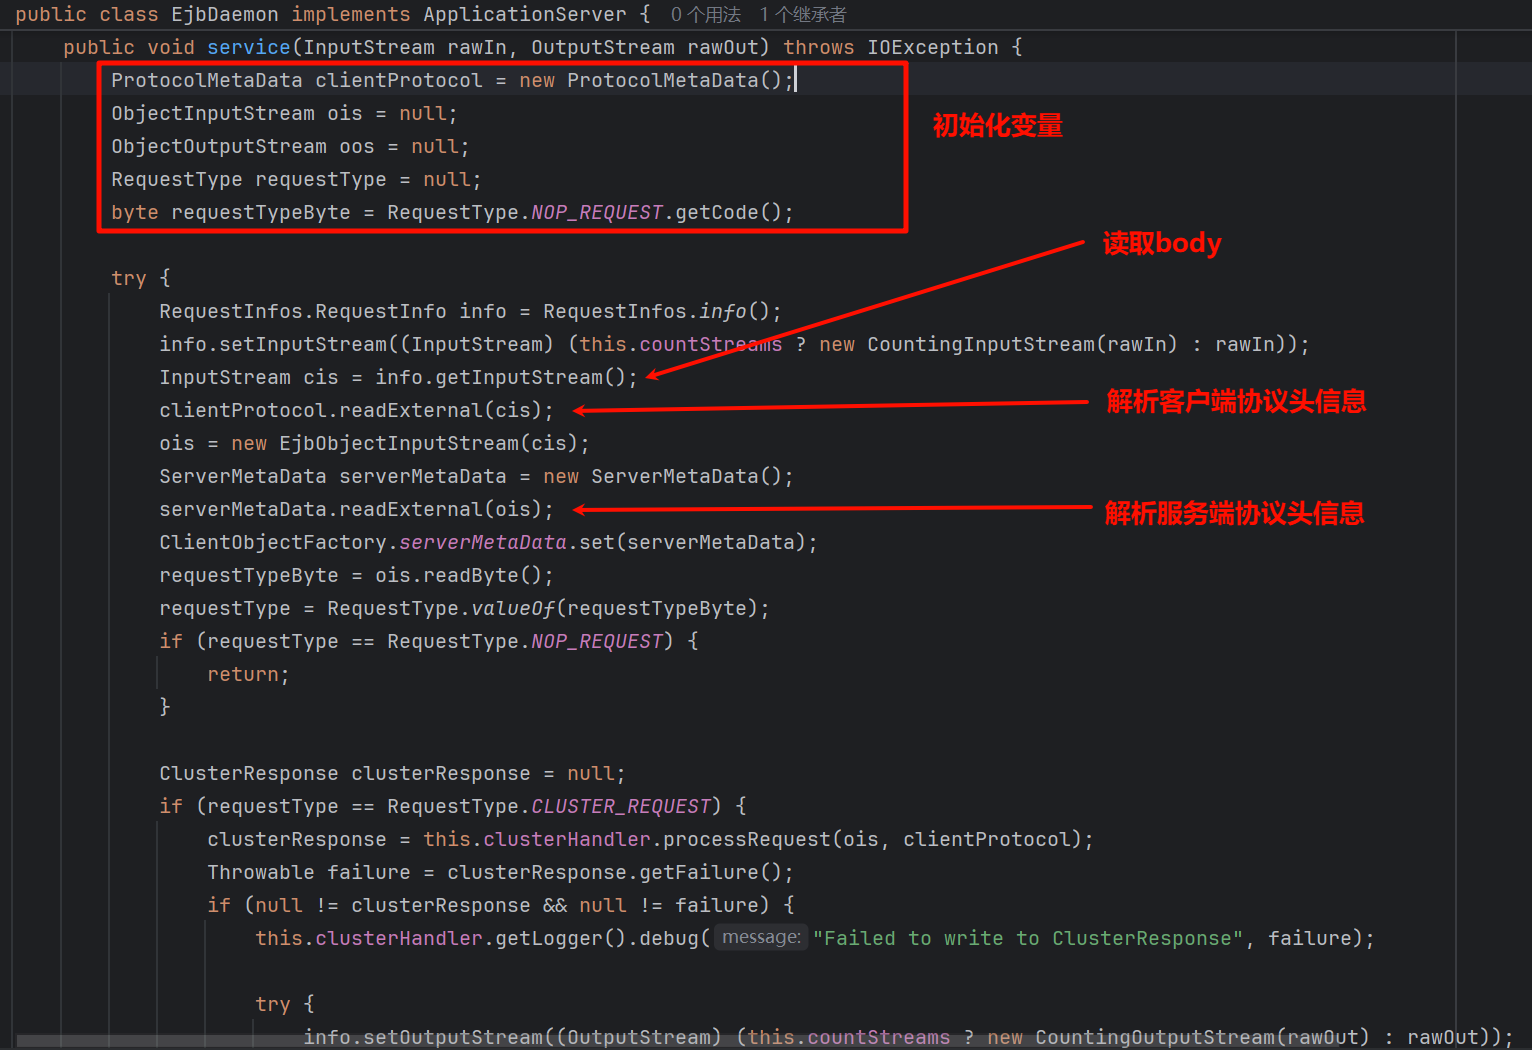Click the service method name

point(248,47)
